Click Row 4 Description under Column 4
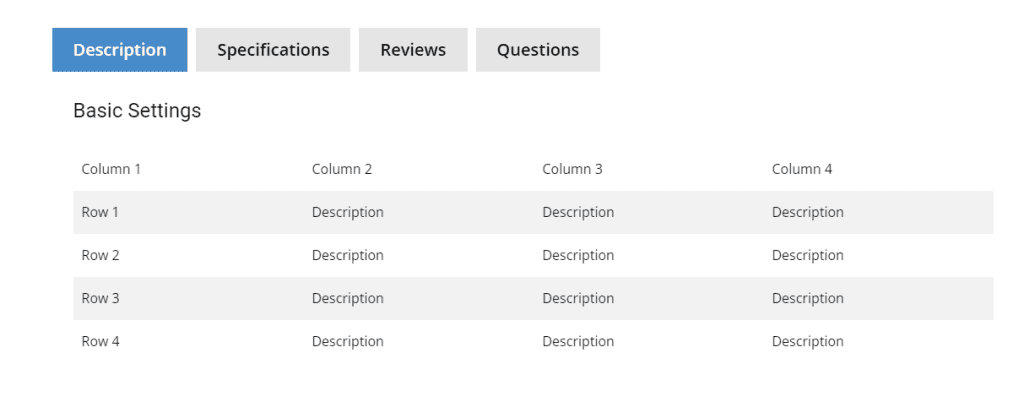1024x407 pixels. coord(808,342)
